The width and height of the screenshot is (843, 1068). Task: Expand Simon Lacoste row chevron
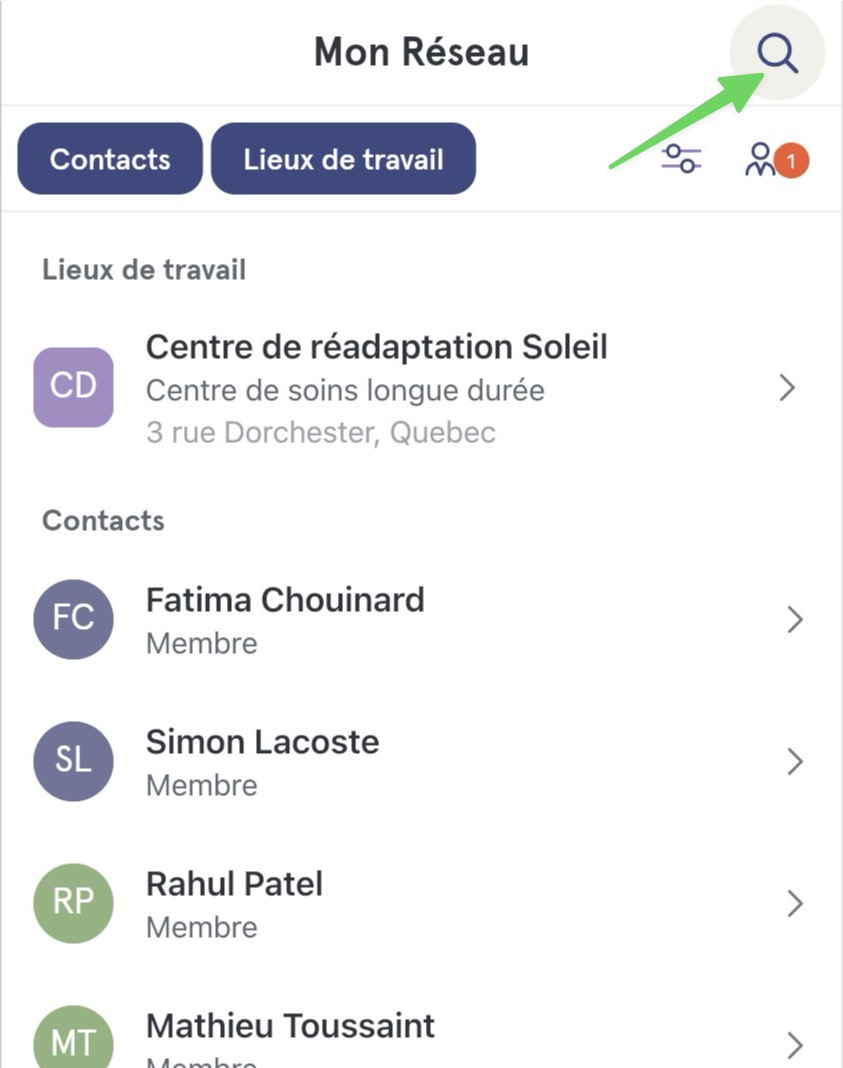[795, 761]
